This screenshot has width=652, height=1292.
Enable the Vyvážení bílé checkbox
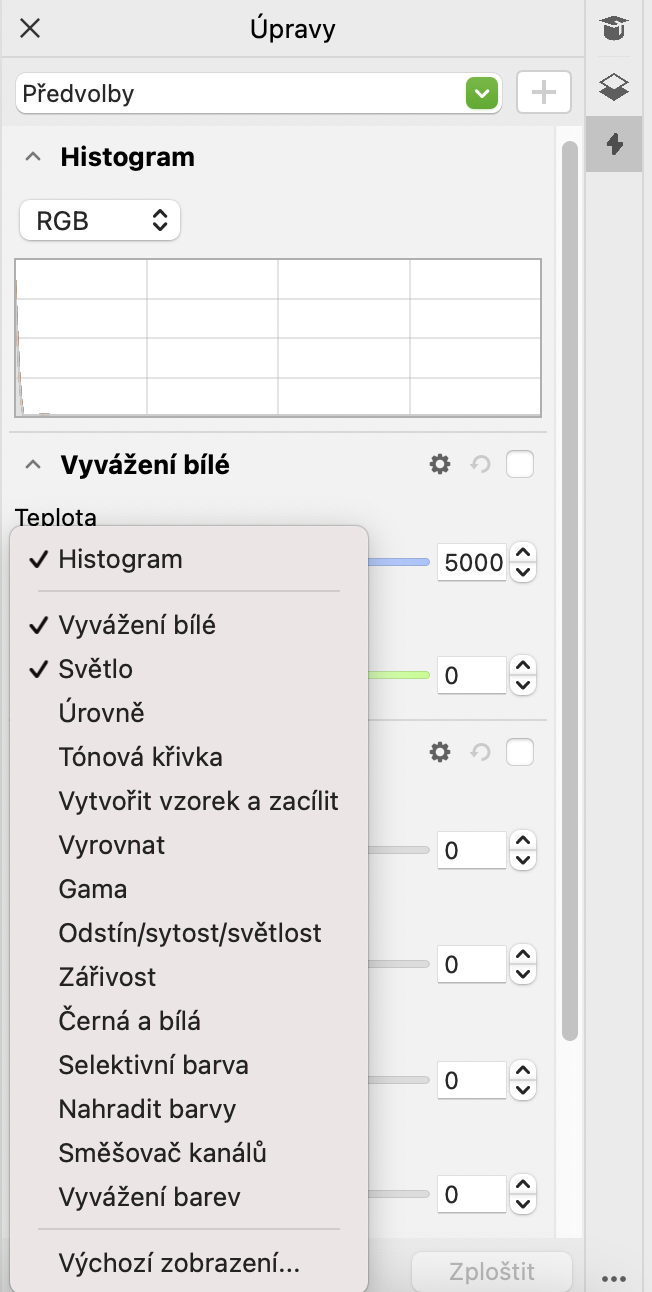(x=520, y=464)
